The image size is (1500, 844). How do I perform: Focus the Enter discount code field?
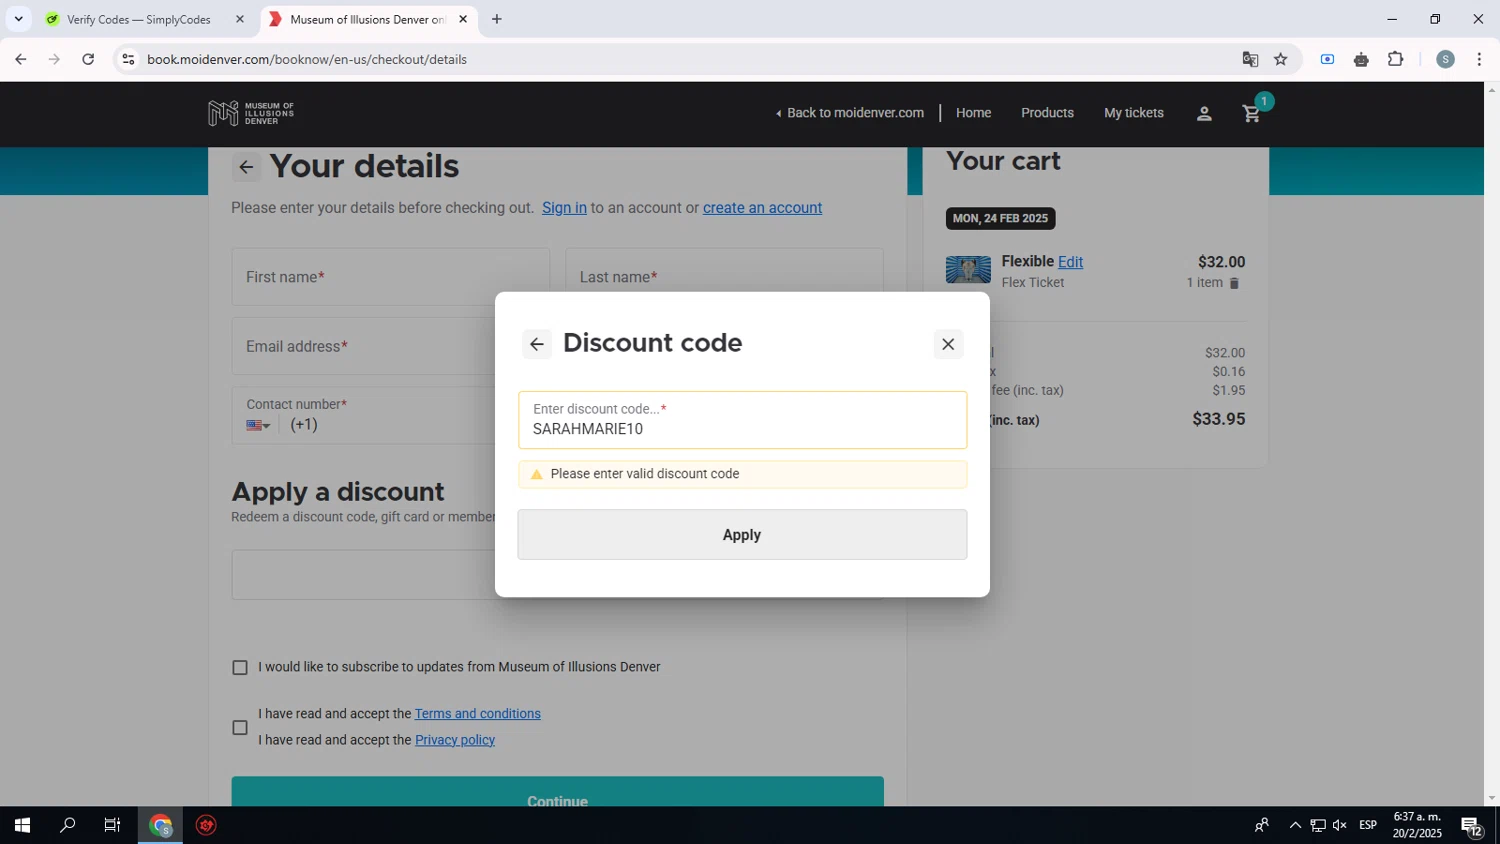pos(742,420)
